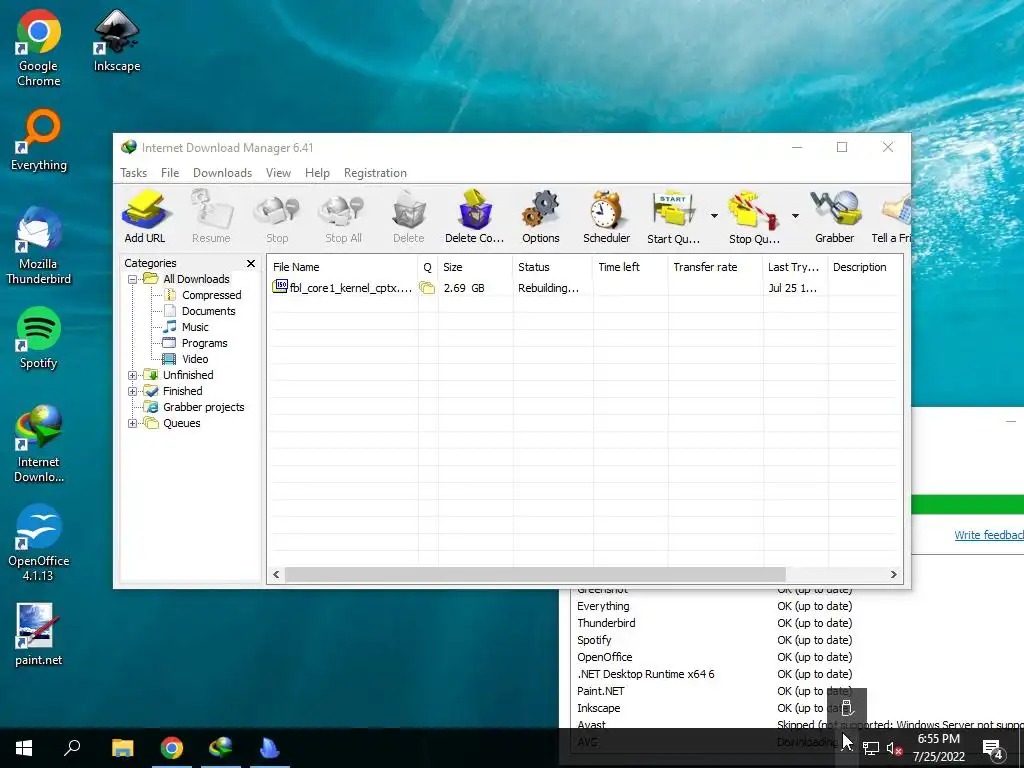Click the muted volume tray icon
Image resolution: width=1024 pixels, height=768 pixels.
894,748
